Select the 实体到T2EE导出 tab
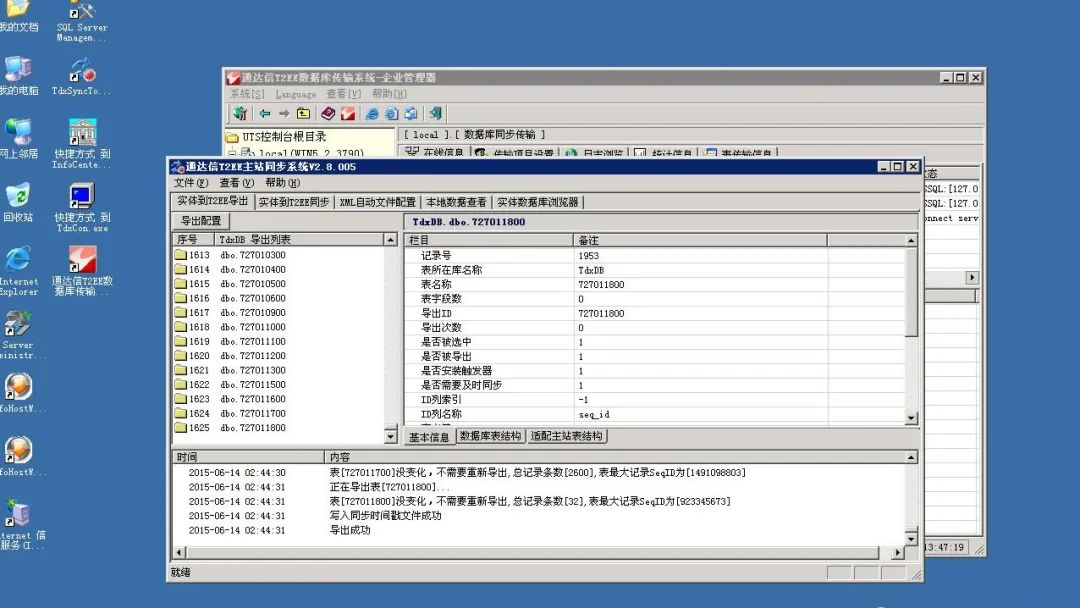This screenshot has height=608, width=1080. pos(212,201)
